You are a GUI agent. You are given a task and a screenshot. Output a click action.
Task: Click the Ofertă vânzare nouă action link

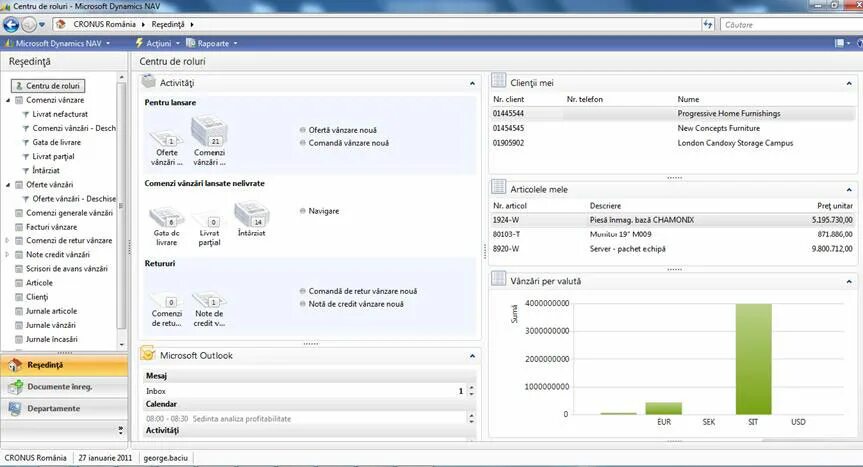(342, 130)
